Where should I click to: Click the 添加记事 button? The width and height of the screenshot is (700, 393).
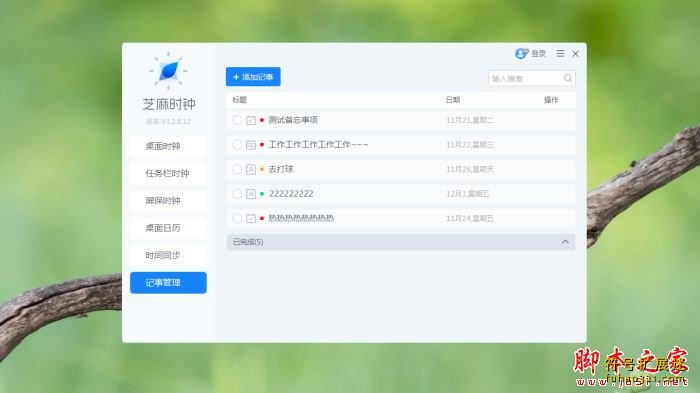(253, 77)
